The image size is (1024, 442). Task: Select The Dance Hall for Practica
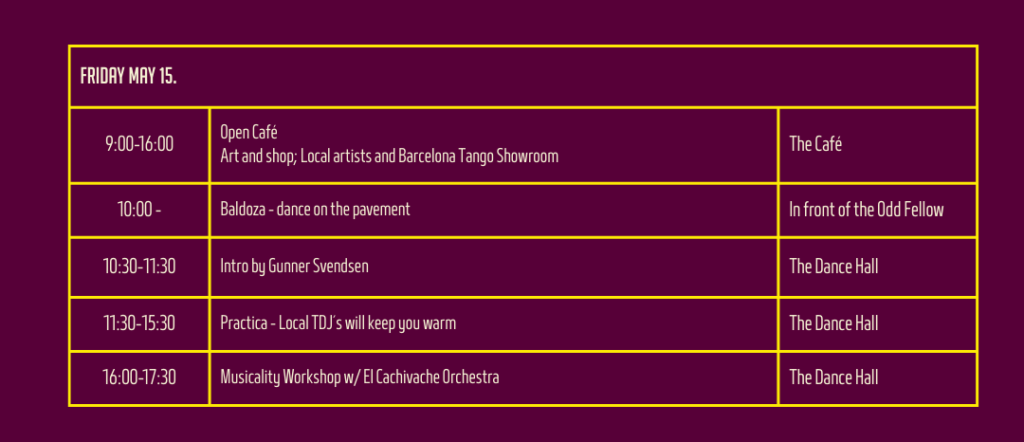click(x=833, y=324)
